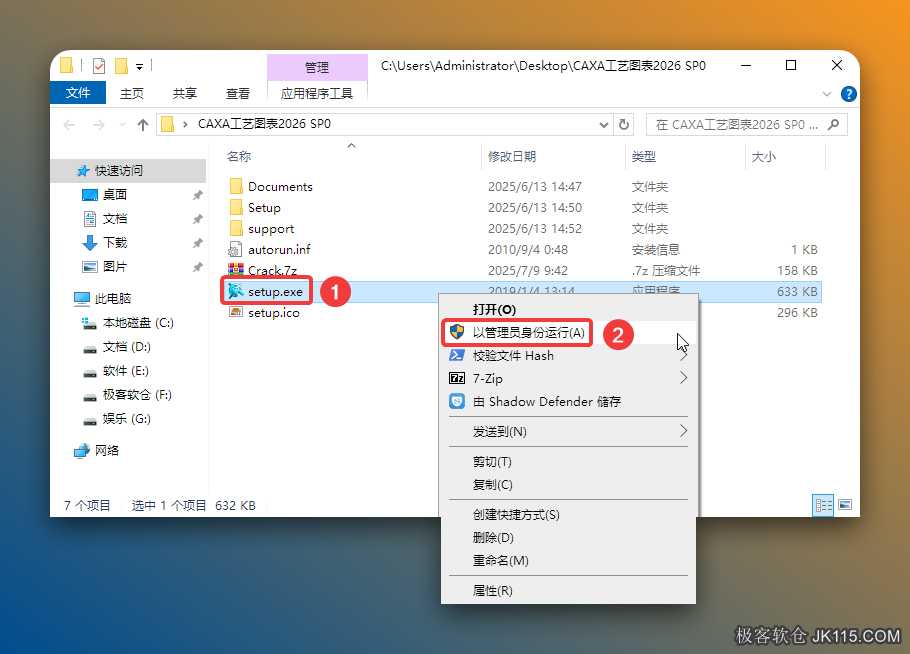Expand the 发送到(N) submenu arrow
The height and width of the screenshot is (654, 910).
pyautogui.click(x=683, y=431)
